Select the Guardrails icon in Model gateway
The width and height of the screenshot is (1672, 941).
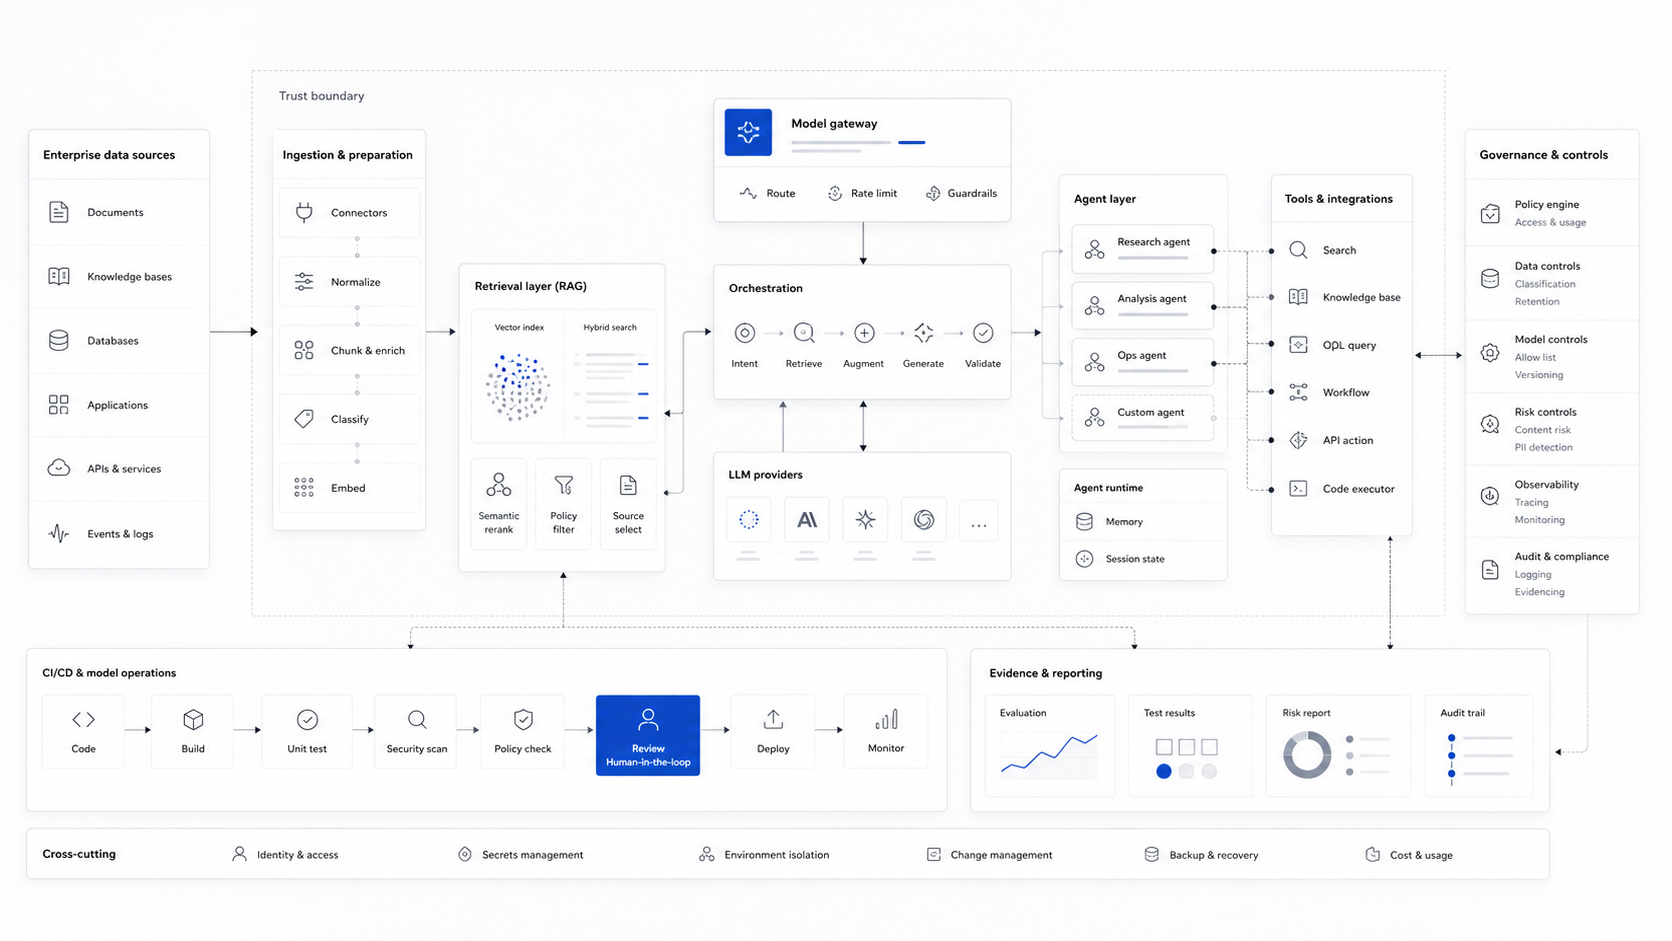pos(933,193)
